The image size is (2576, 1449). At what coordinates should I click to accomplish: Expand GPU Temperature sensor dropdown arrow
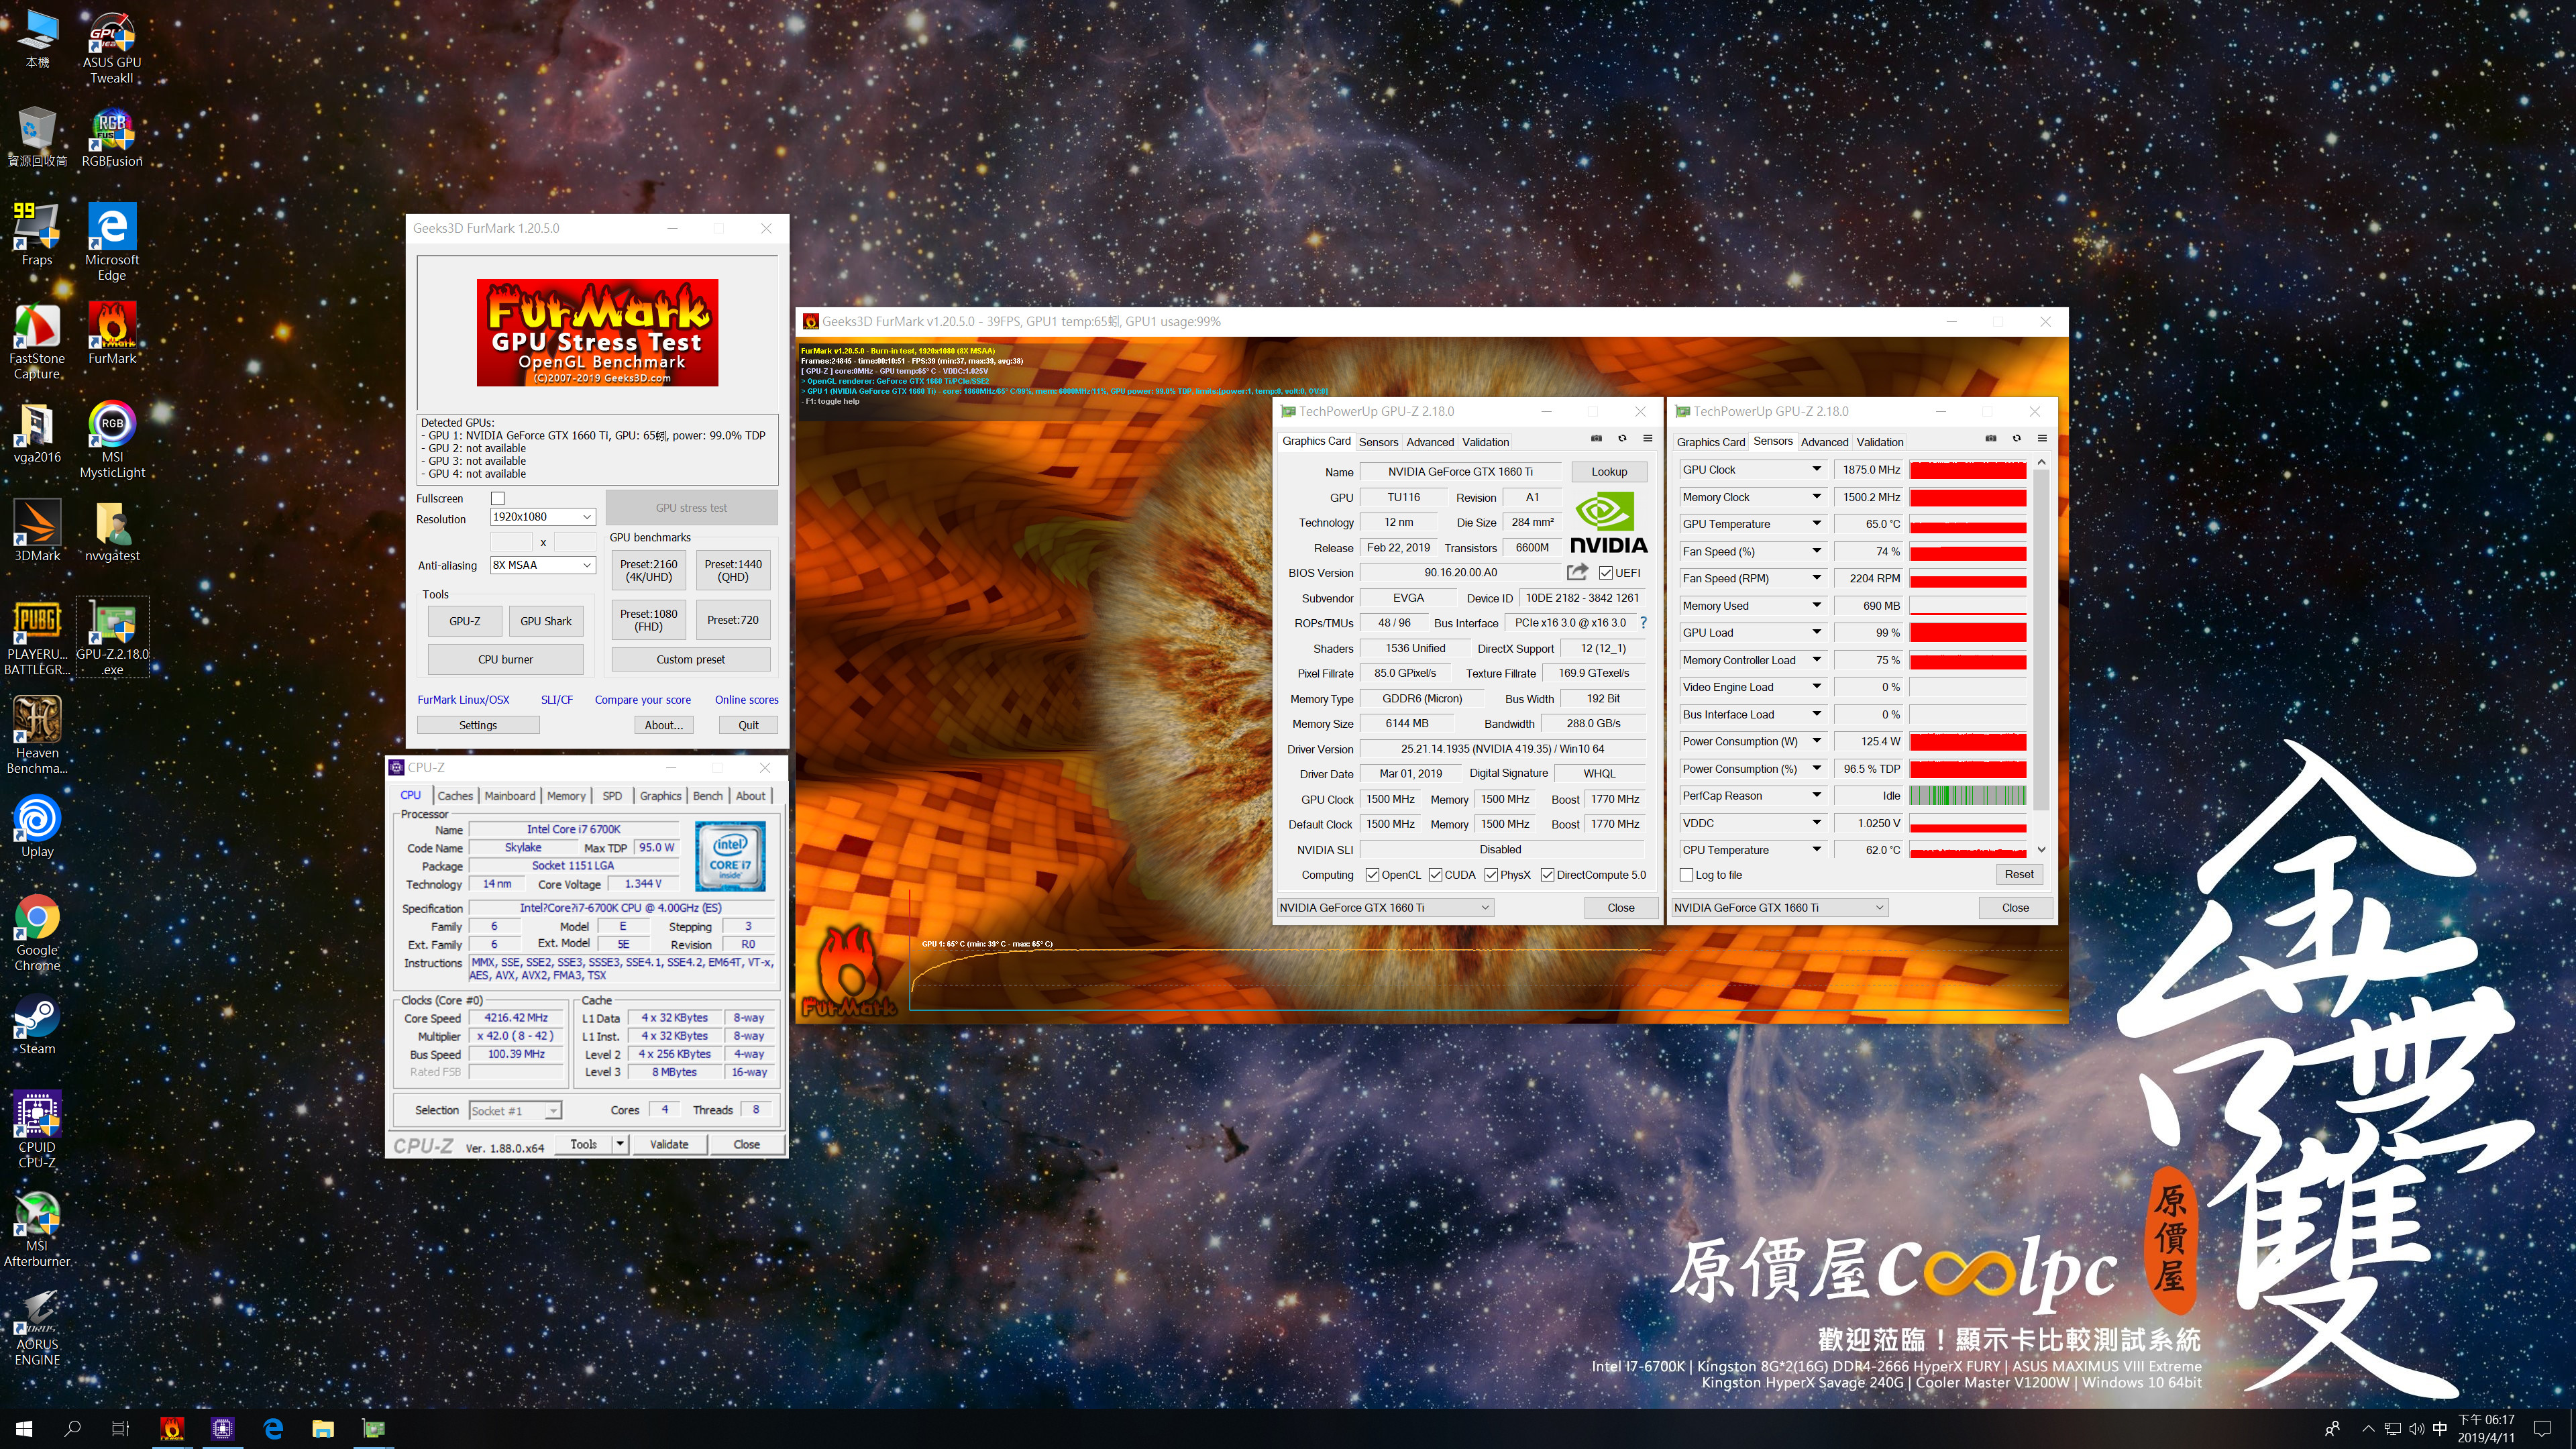point(1816,524)
